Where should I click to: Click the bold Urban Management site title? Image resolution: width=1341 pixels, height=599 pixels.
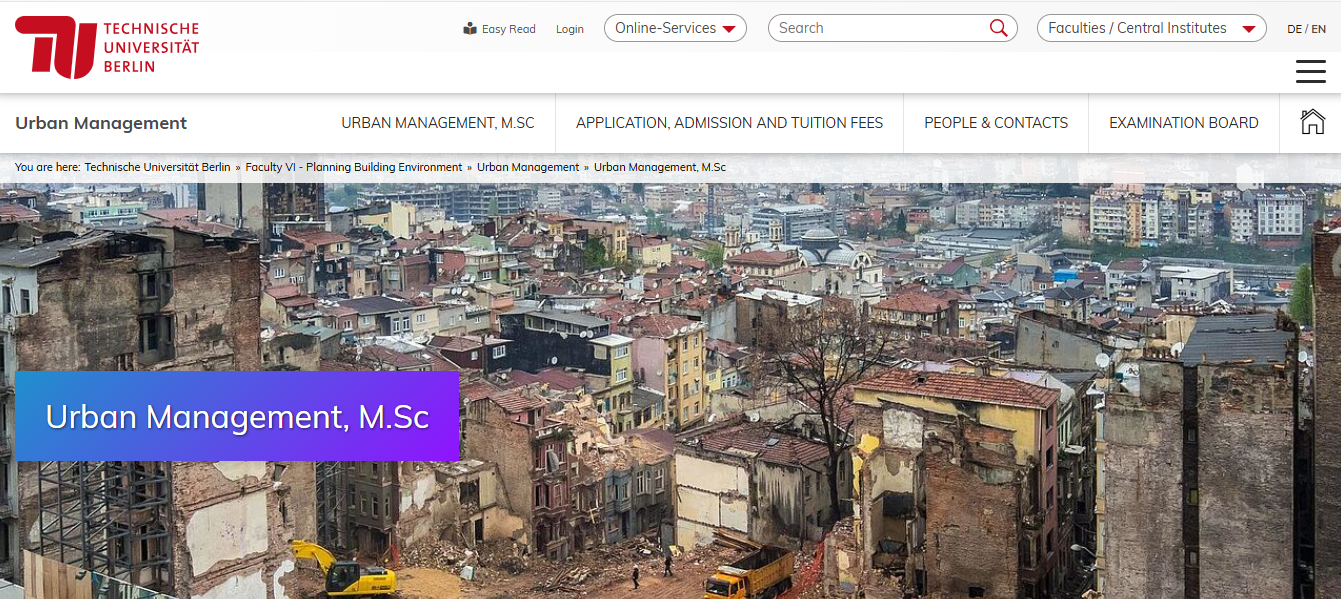pyautogui.click(x=101, y=123)
